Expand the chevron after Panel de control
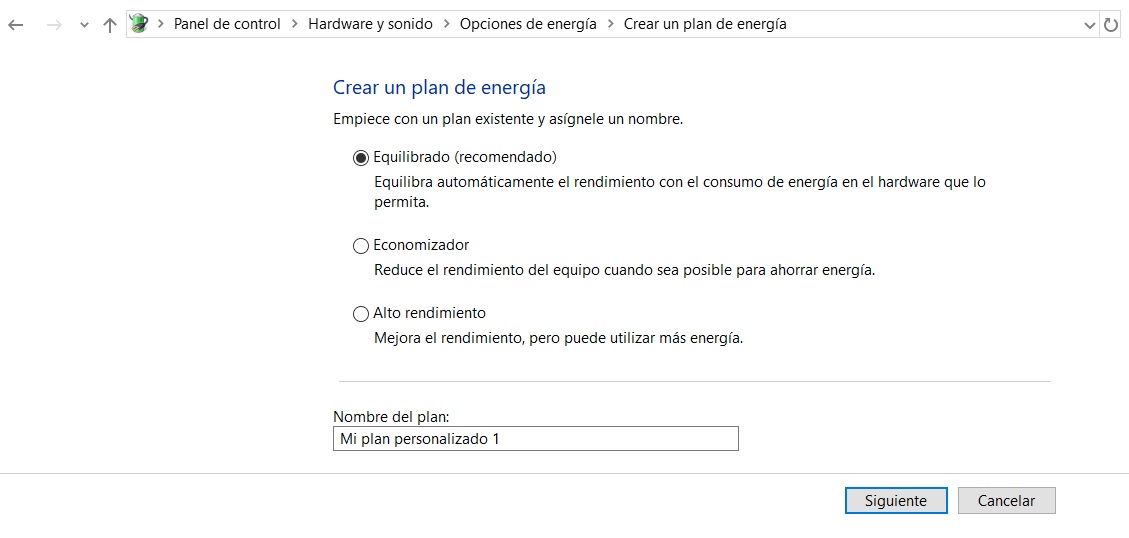 click(295, 24)
